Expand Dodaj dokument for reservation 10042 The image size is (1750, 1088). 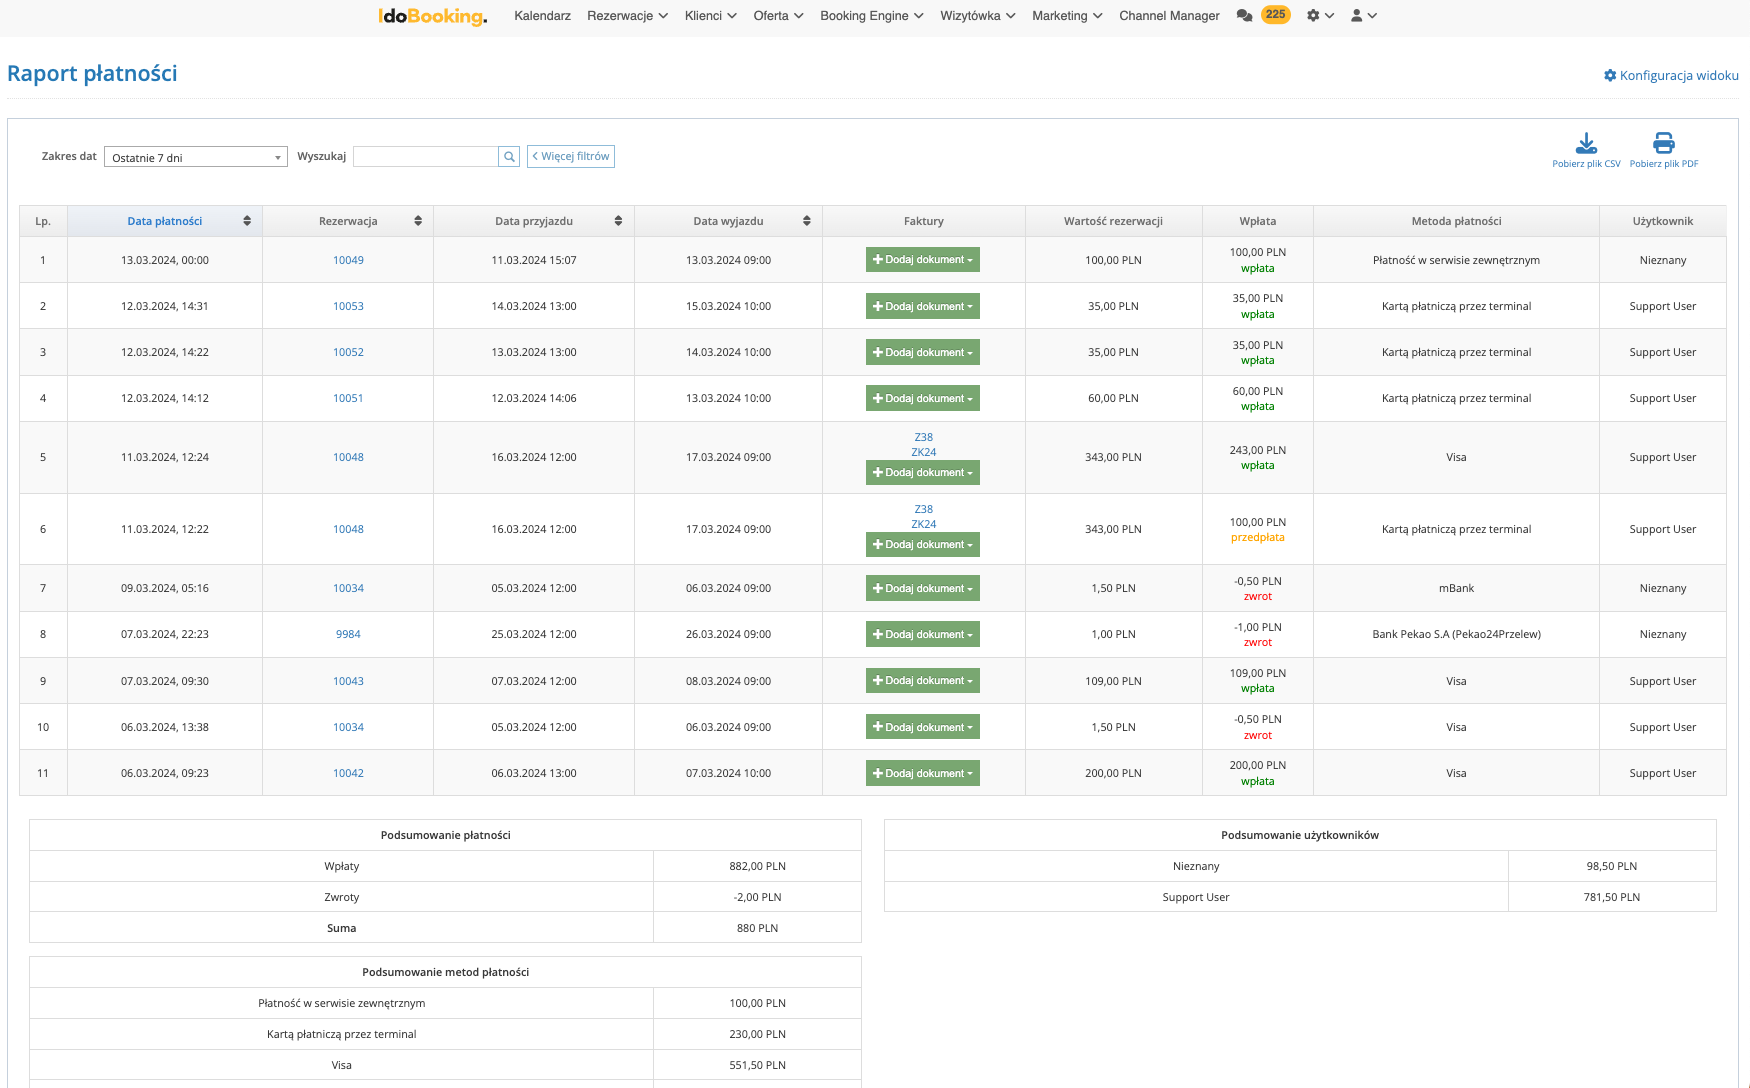point(922,773)
